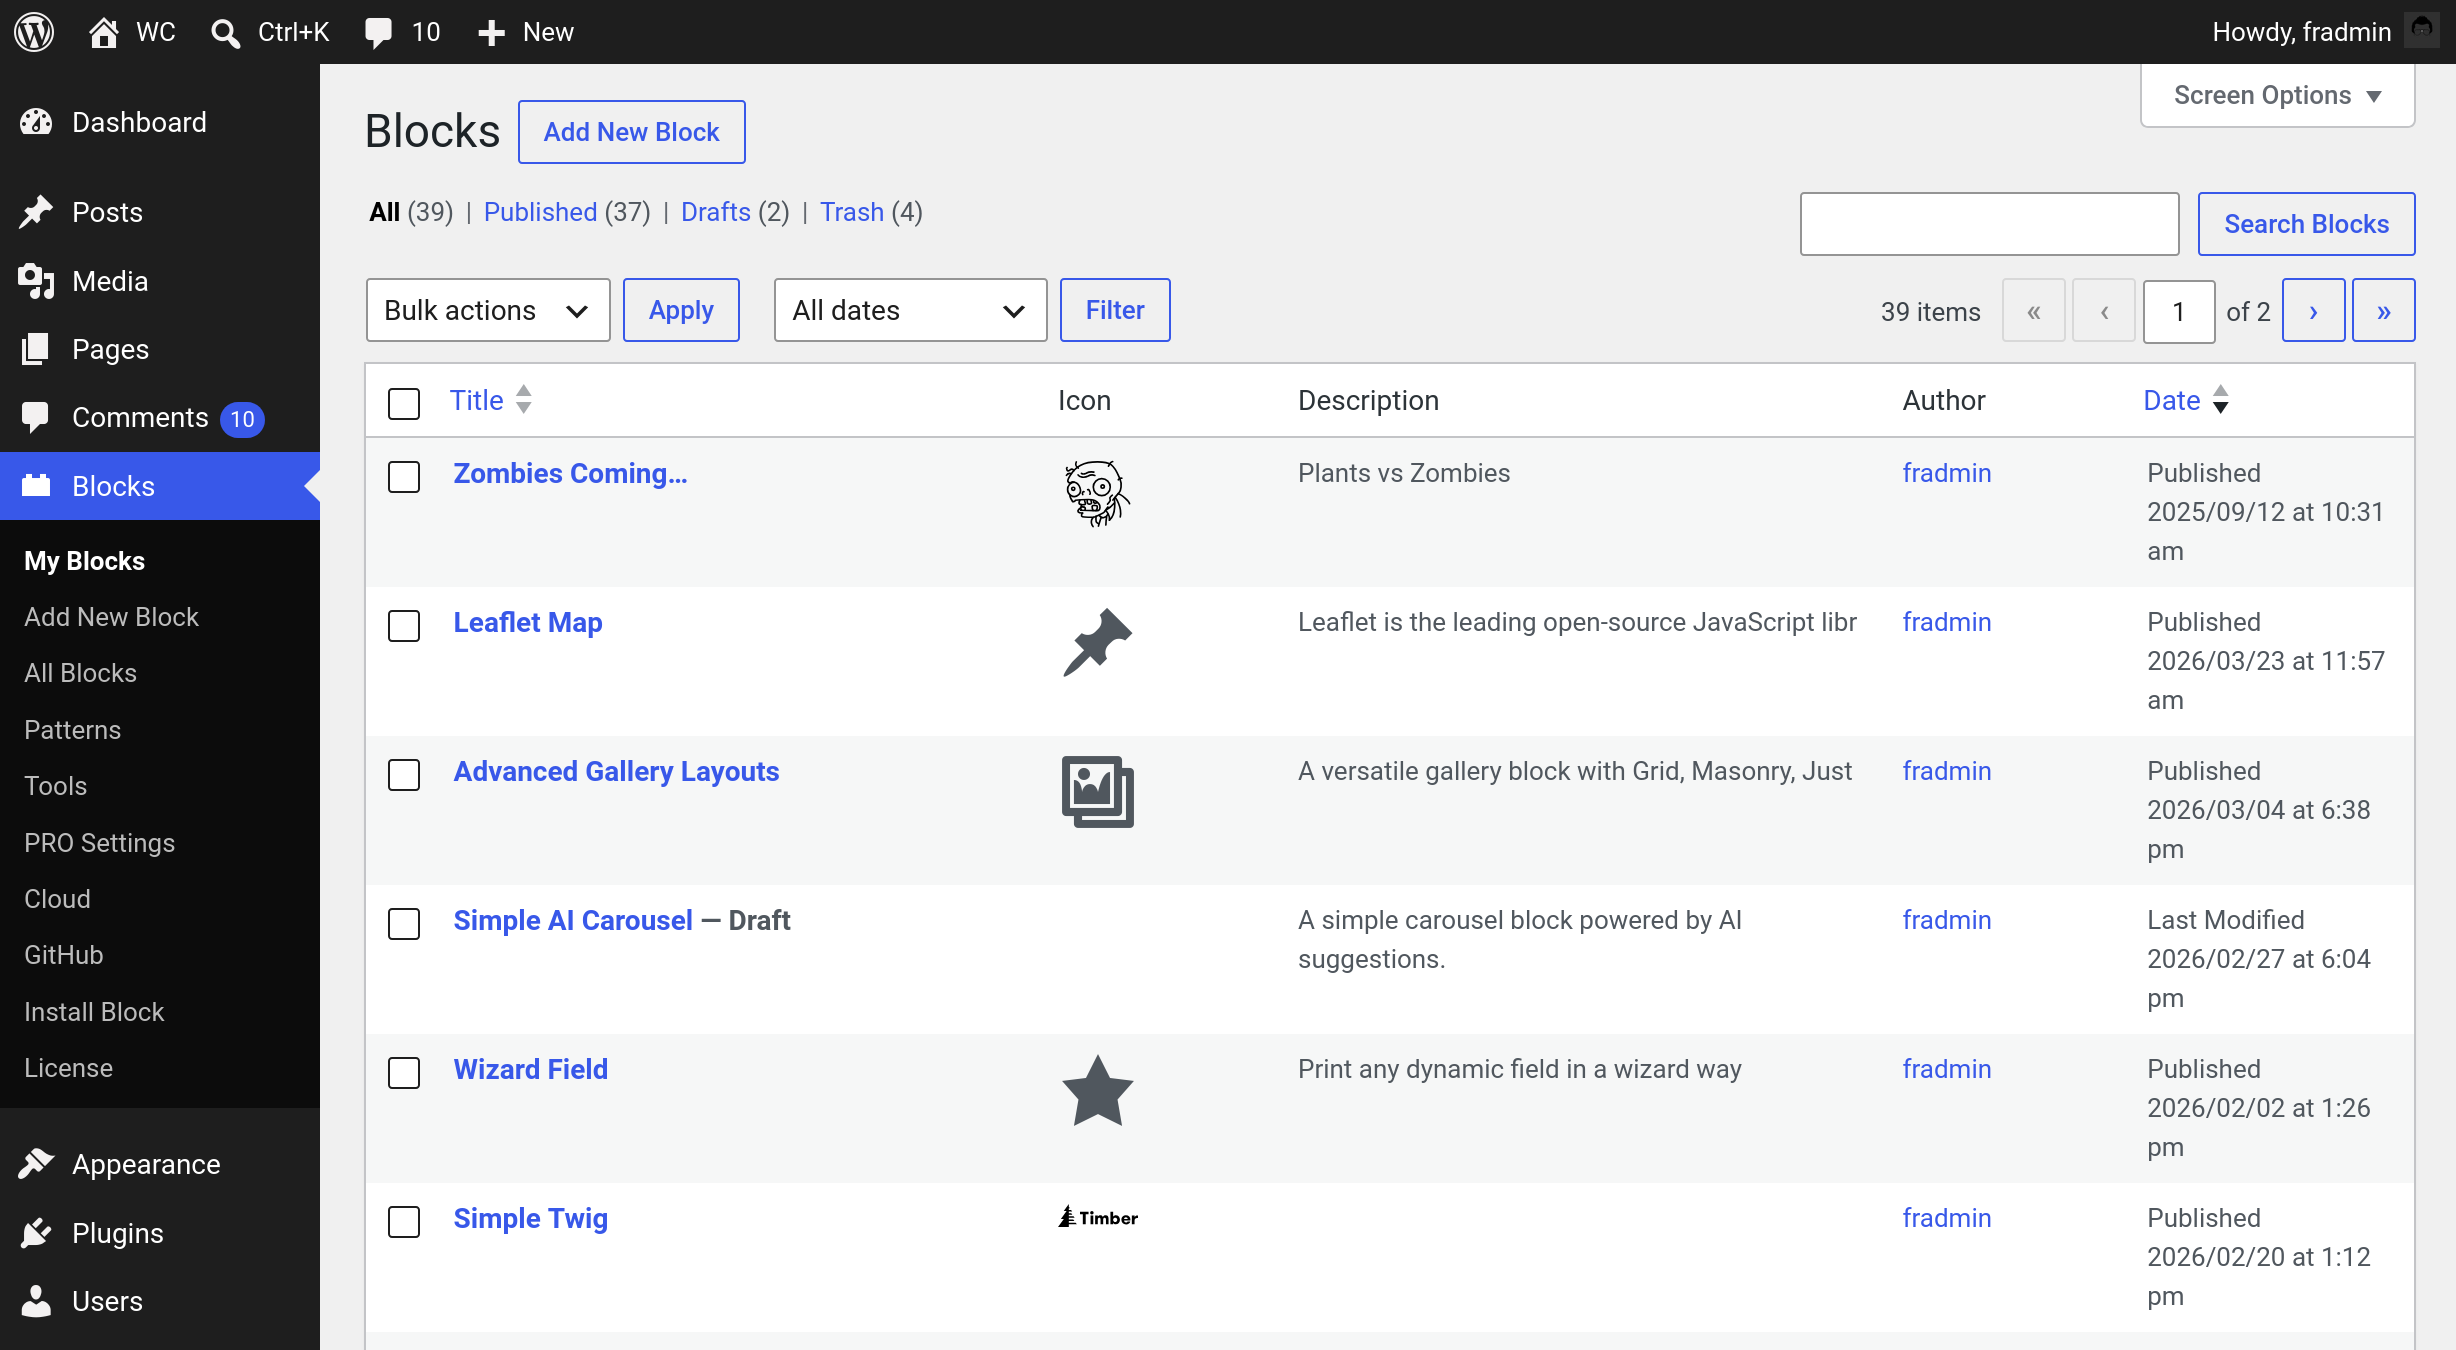The width and height of the screenshot is (2456, 1350).
Task: Open All Blocks submenu item
Action: [80, 673]
